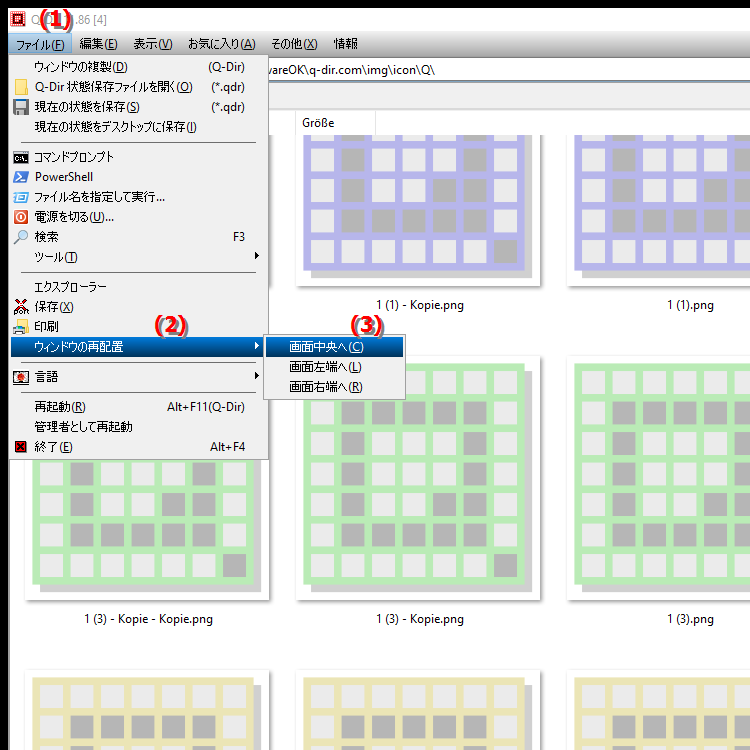
Task: Select 画面中央へ(C) to center window
Action: click(326, 347)
